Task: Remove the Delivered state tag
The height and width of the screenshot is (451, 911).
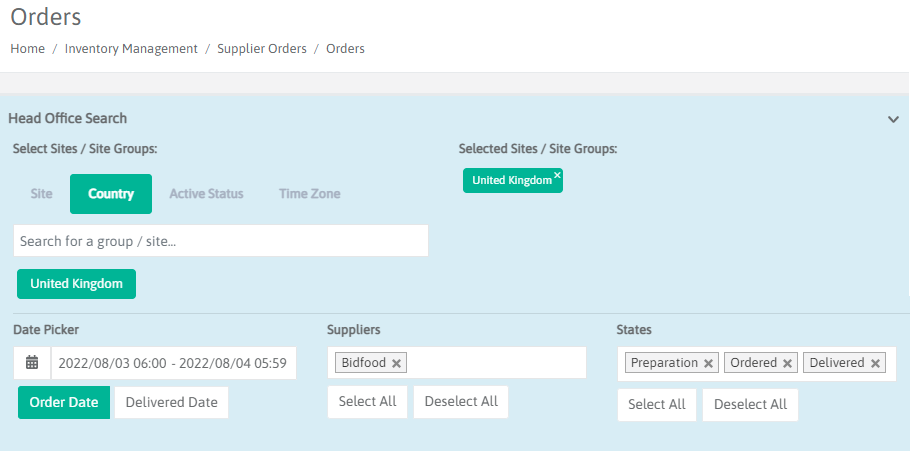Action: (x=876, y=363)
